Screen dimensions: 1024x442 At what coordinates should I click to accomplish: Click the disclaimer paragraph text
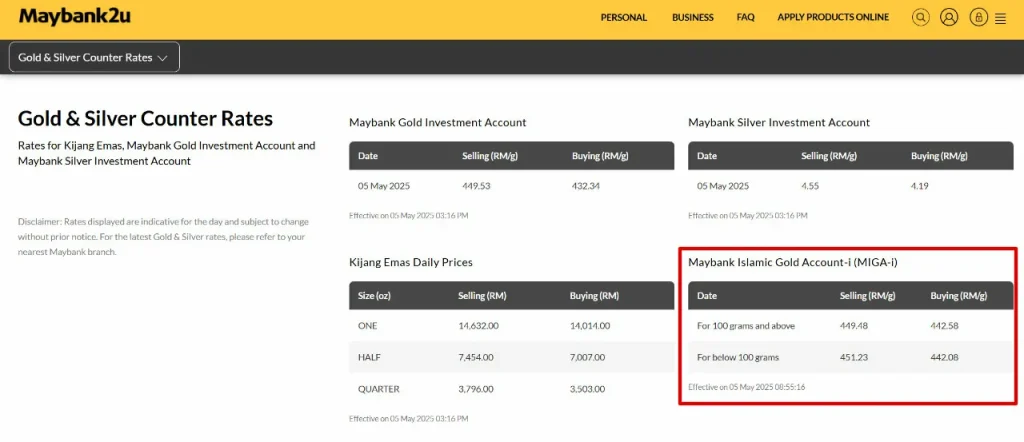click(163, 236)
